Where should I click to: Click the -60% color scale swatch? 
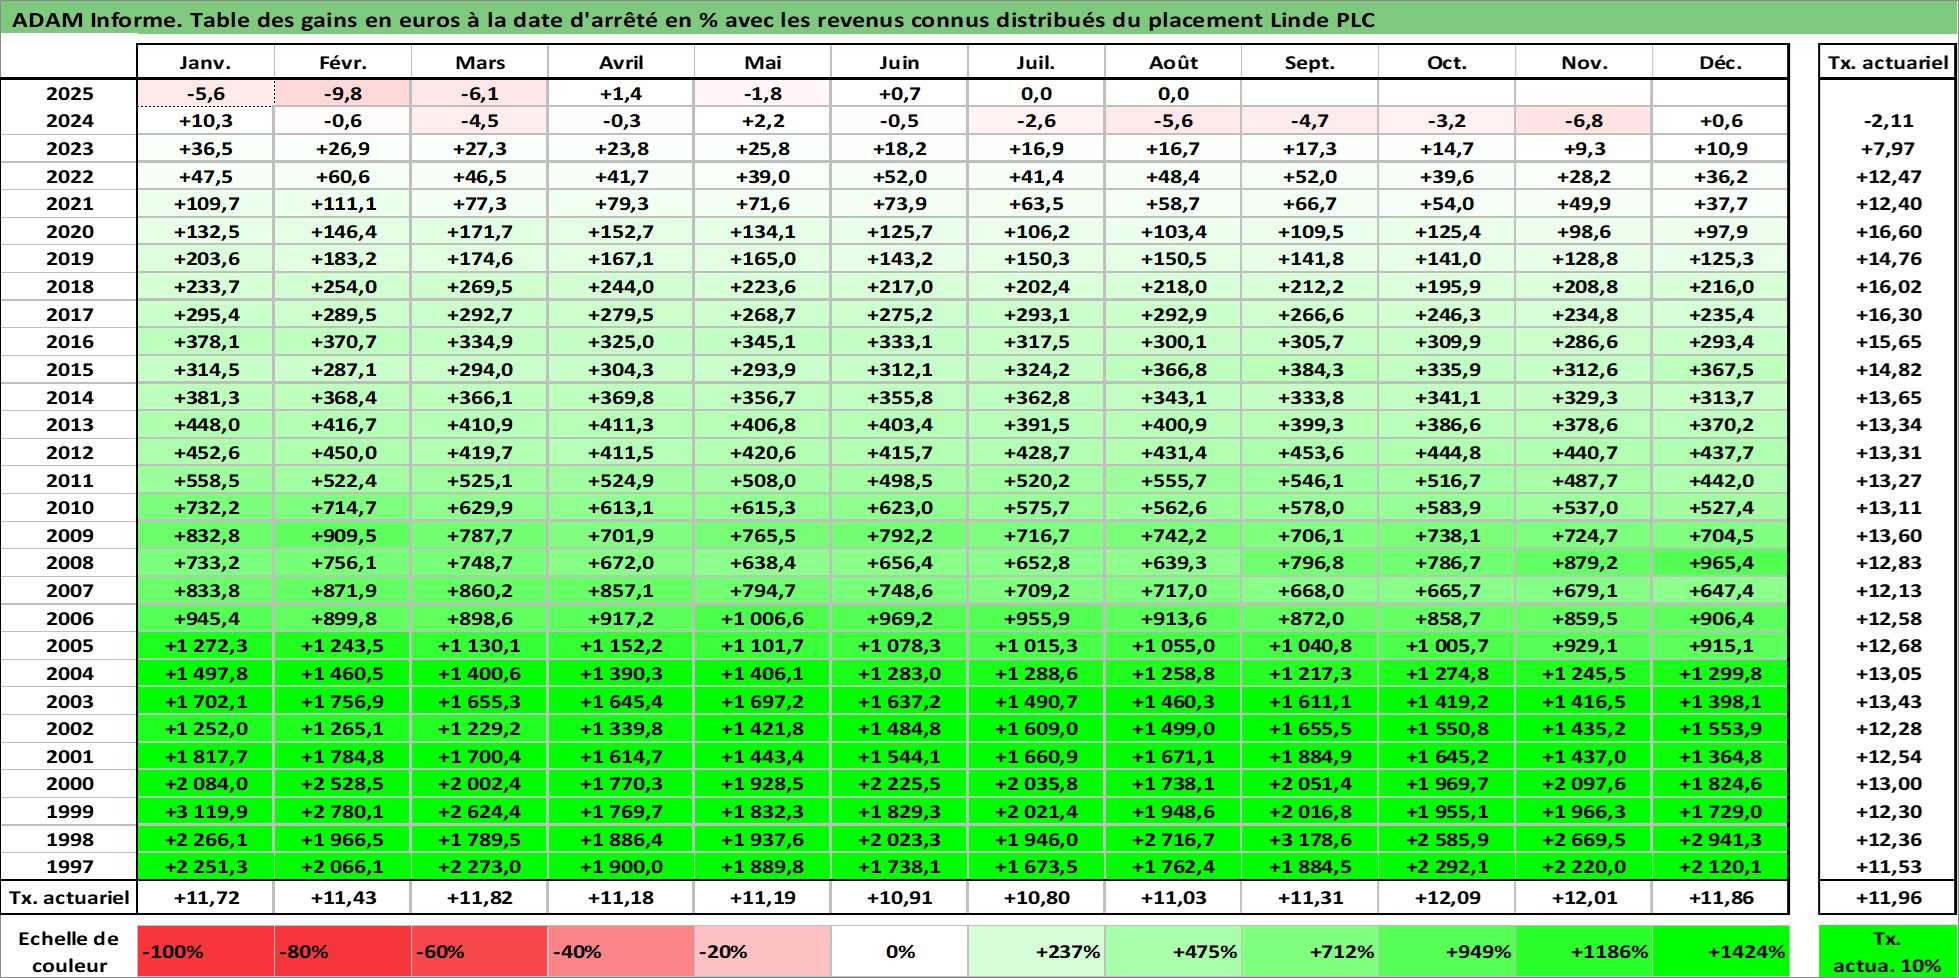[x=479, y=951]
